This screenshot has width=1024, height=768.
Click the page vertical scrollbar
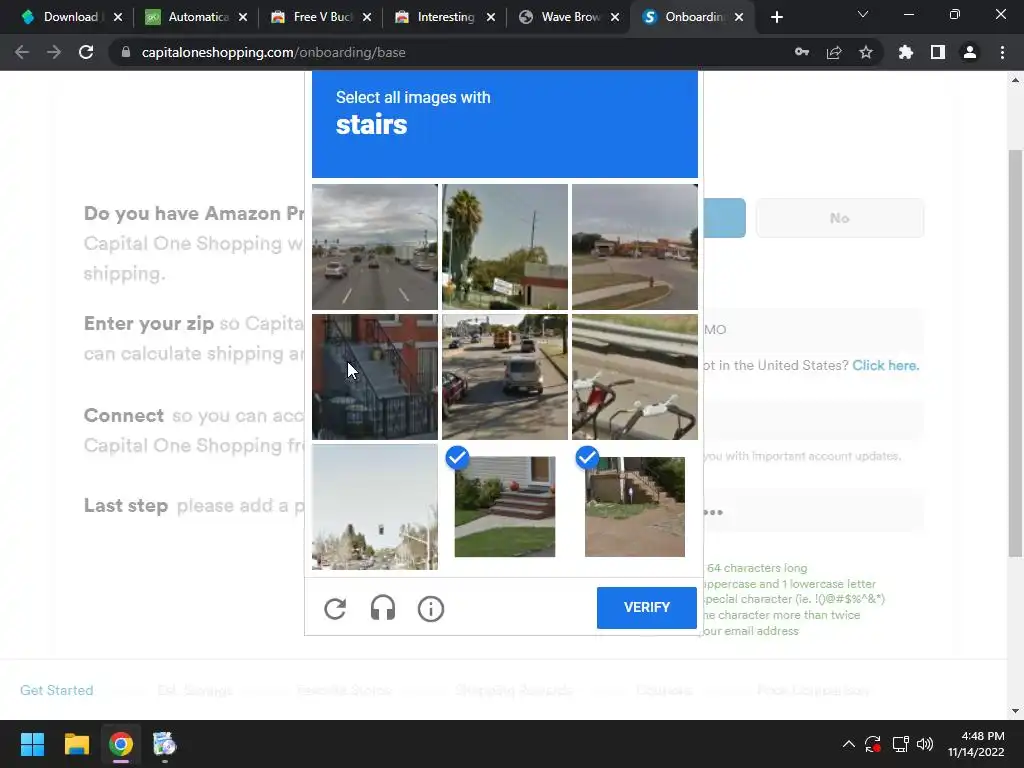pos(1015,353)
